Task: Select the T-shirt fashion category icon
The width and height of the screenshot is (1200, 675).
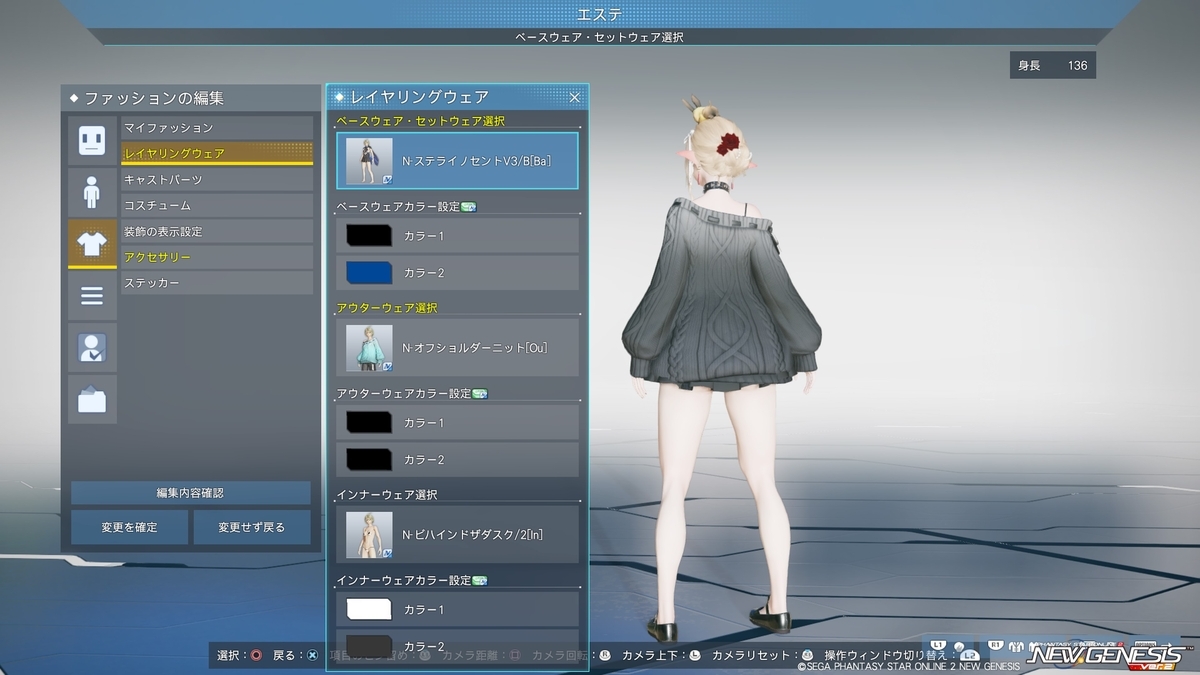Action: point(92,244)
